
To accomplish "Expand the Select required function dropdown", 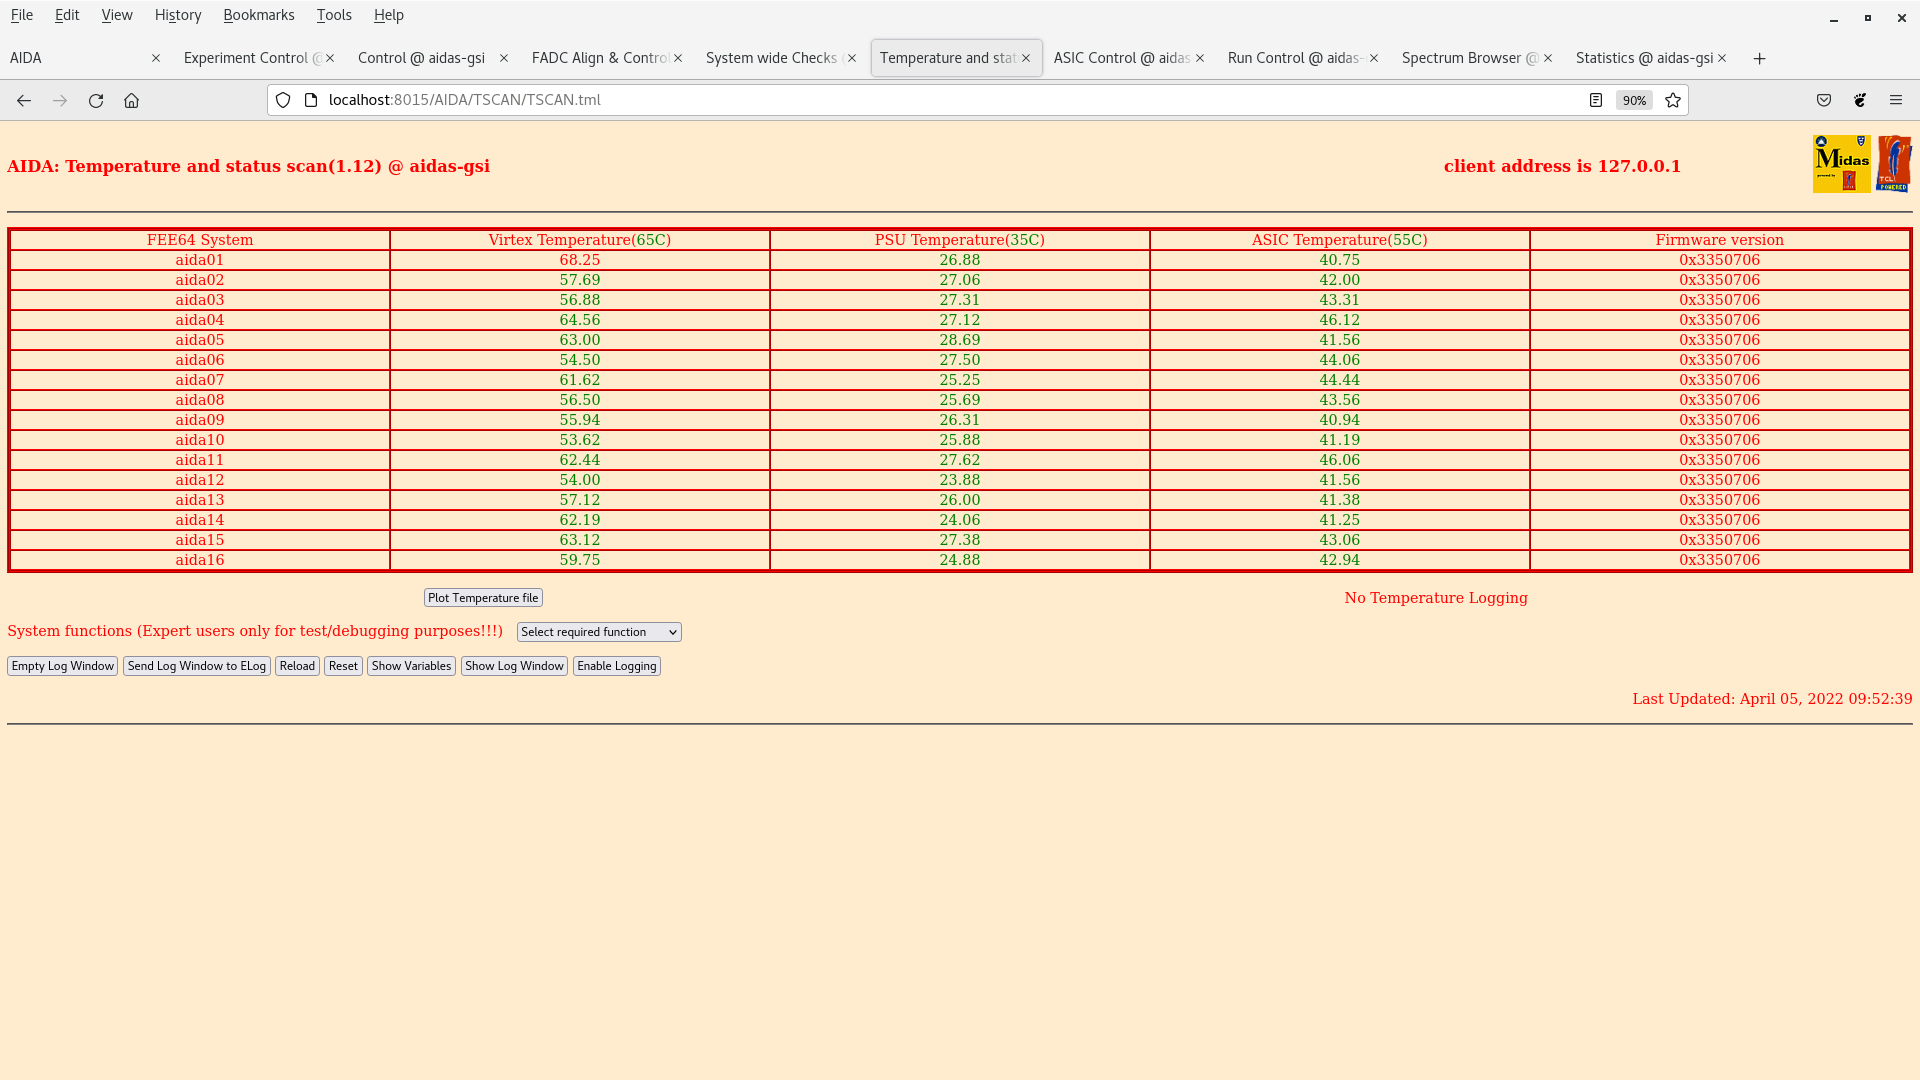I will click(599, 632).
